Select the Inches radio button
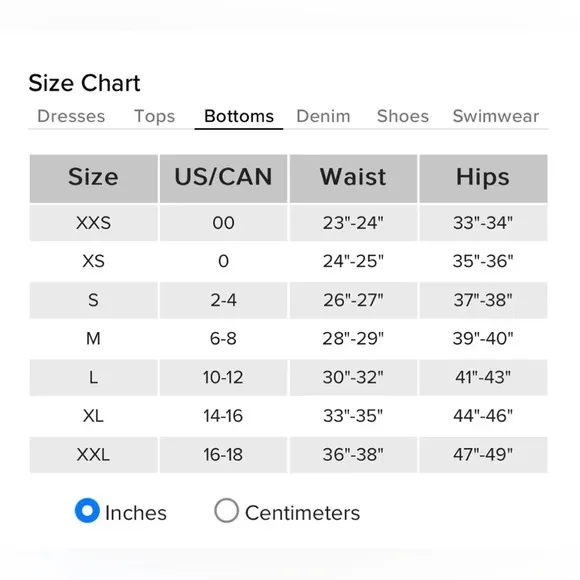580x580 pixels. pos(87,510)
